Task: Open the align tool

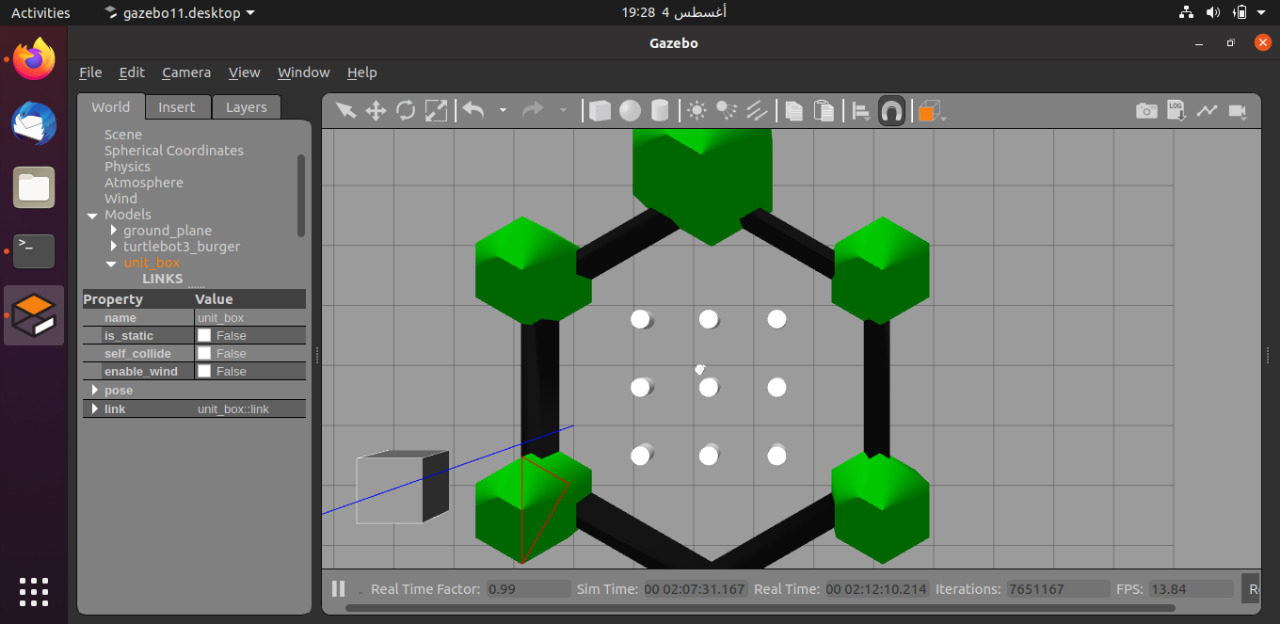Action: (x=861, y=111)
